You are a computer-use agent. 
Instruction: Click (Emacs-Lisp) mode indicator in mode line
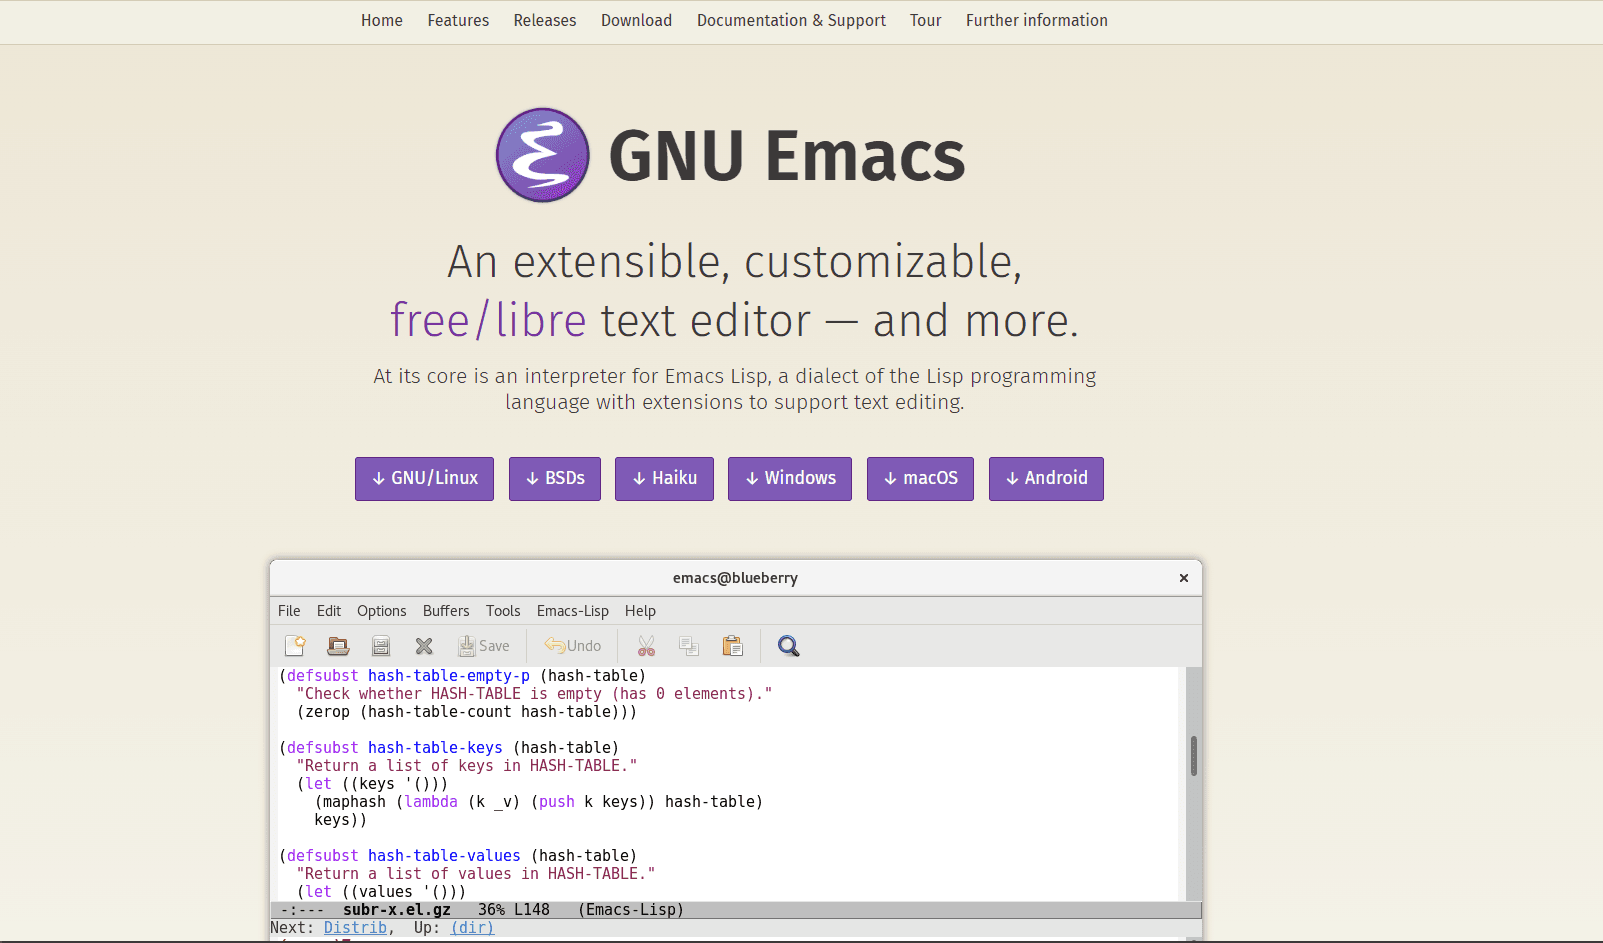coord(631,910)
